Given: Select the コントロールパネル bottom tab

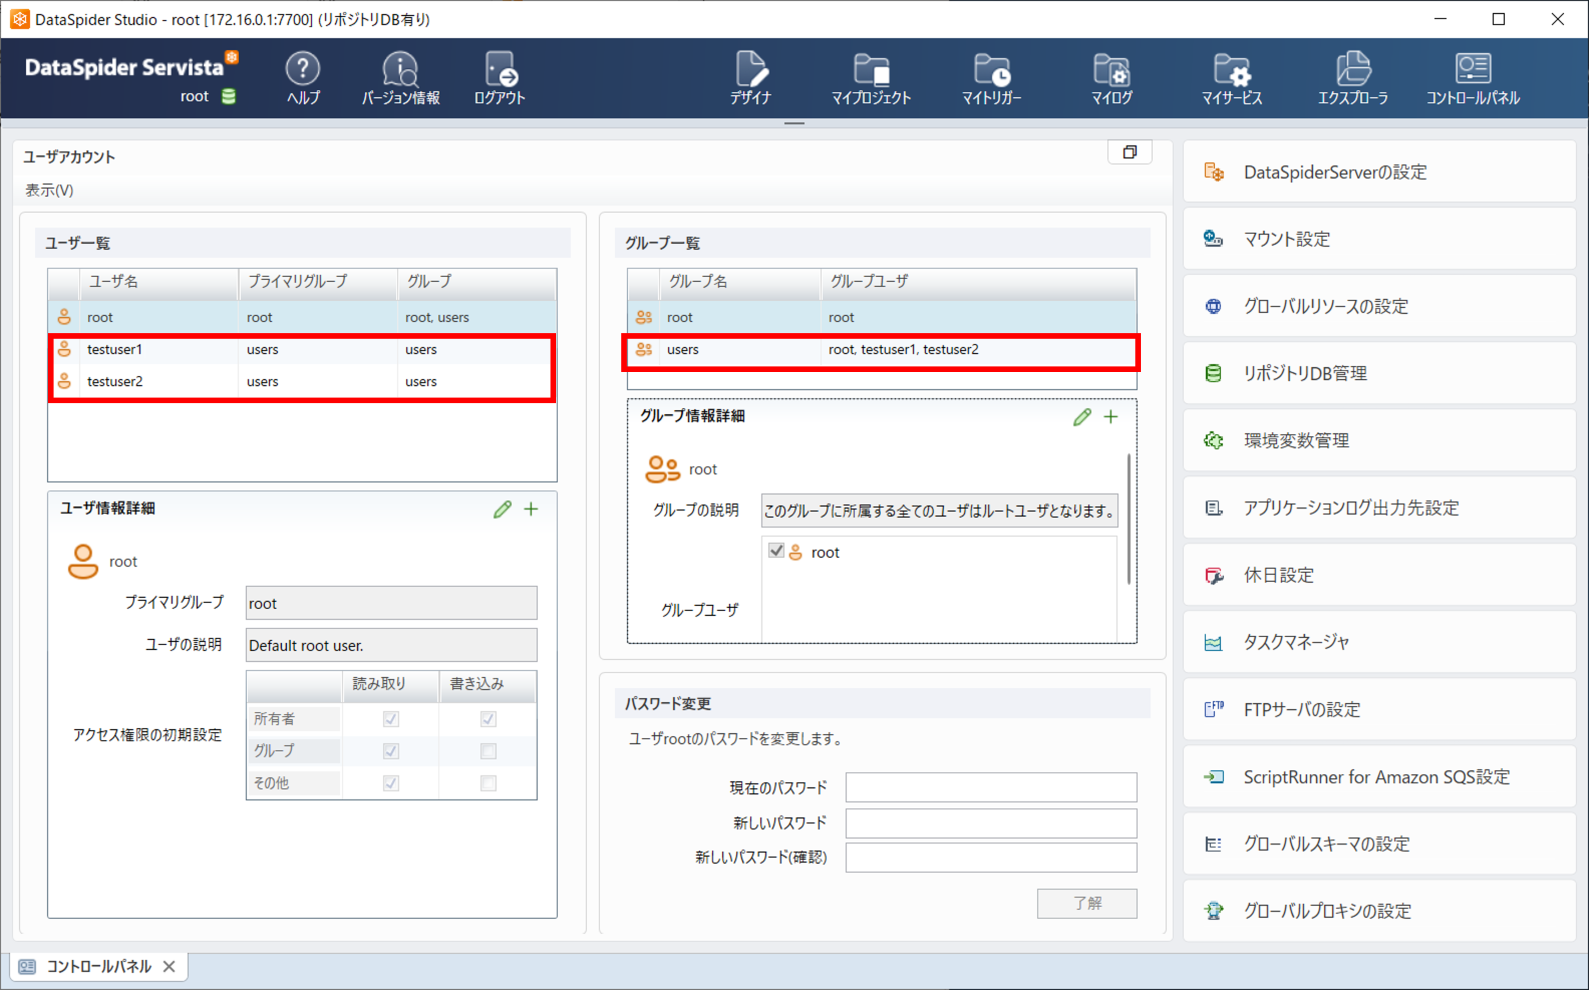Looking at the screenshot, I should [97, 966].
